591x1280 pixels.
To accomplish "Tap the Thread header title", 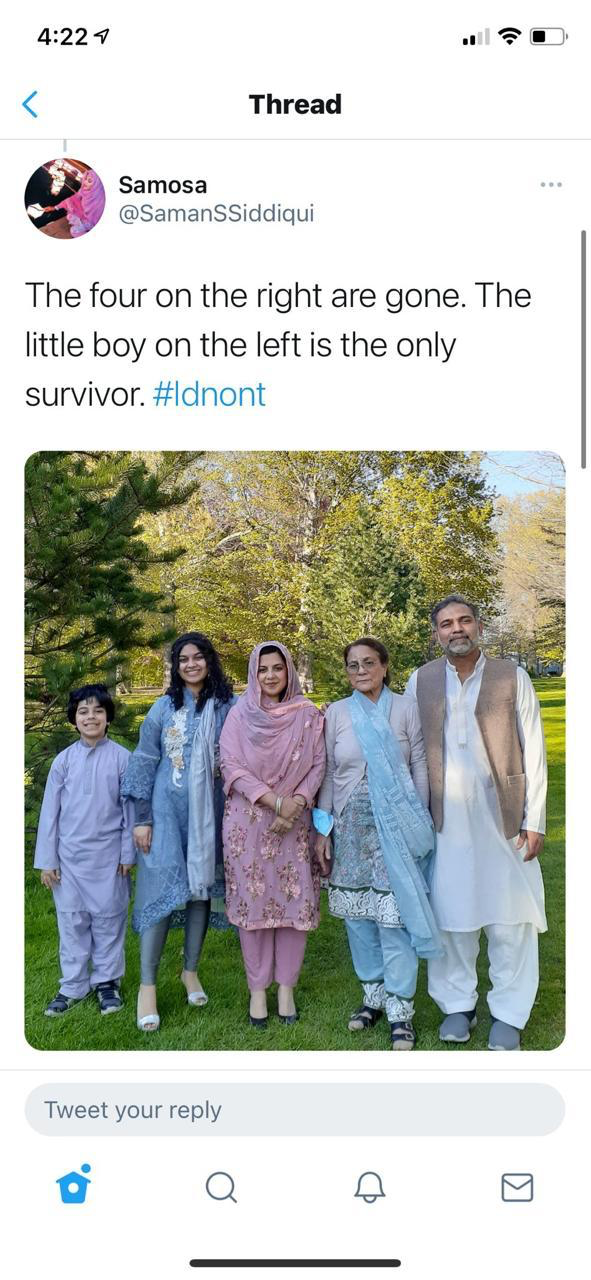I will pyautogui.click(x=295, y=104).
